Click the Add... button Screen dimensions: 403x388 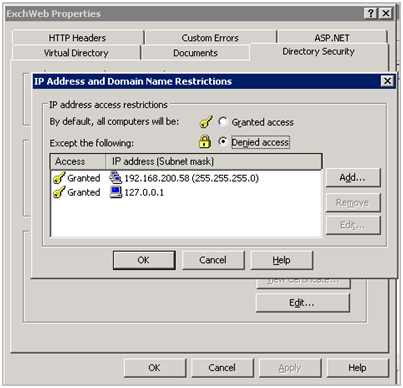tap(353, 178)
